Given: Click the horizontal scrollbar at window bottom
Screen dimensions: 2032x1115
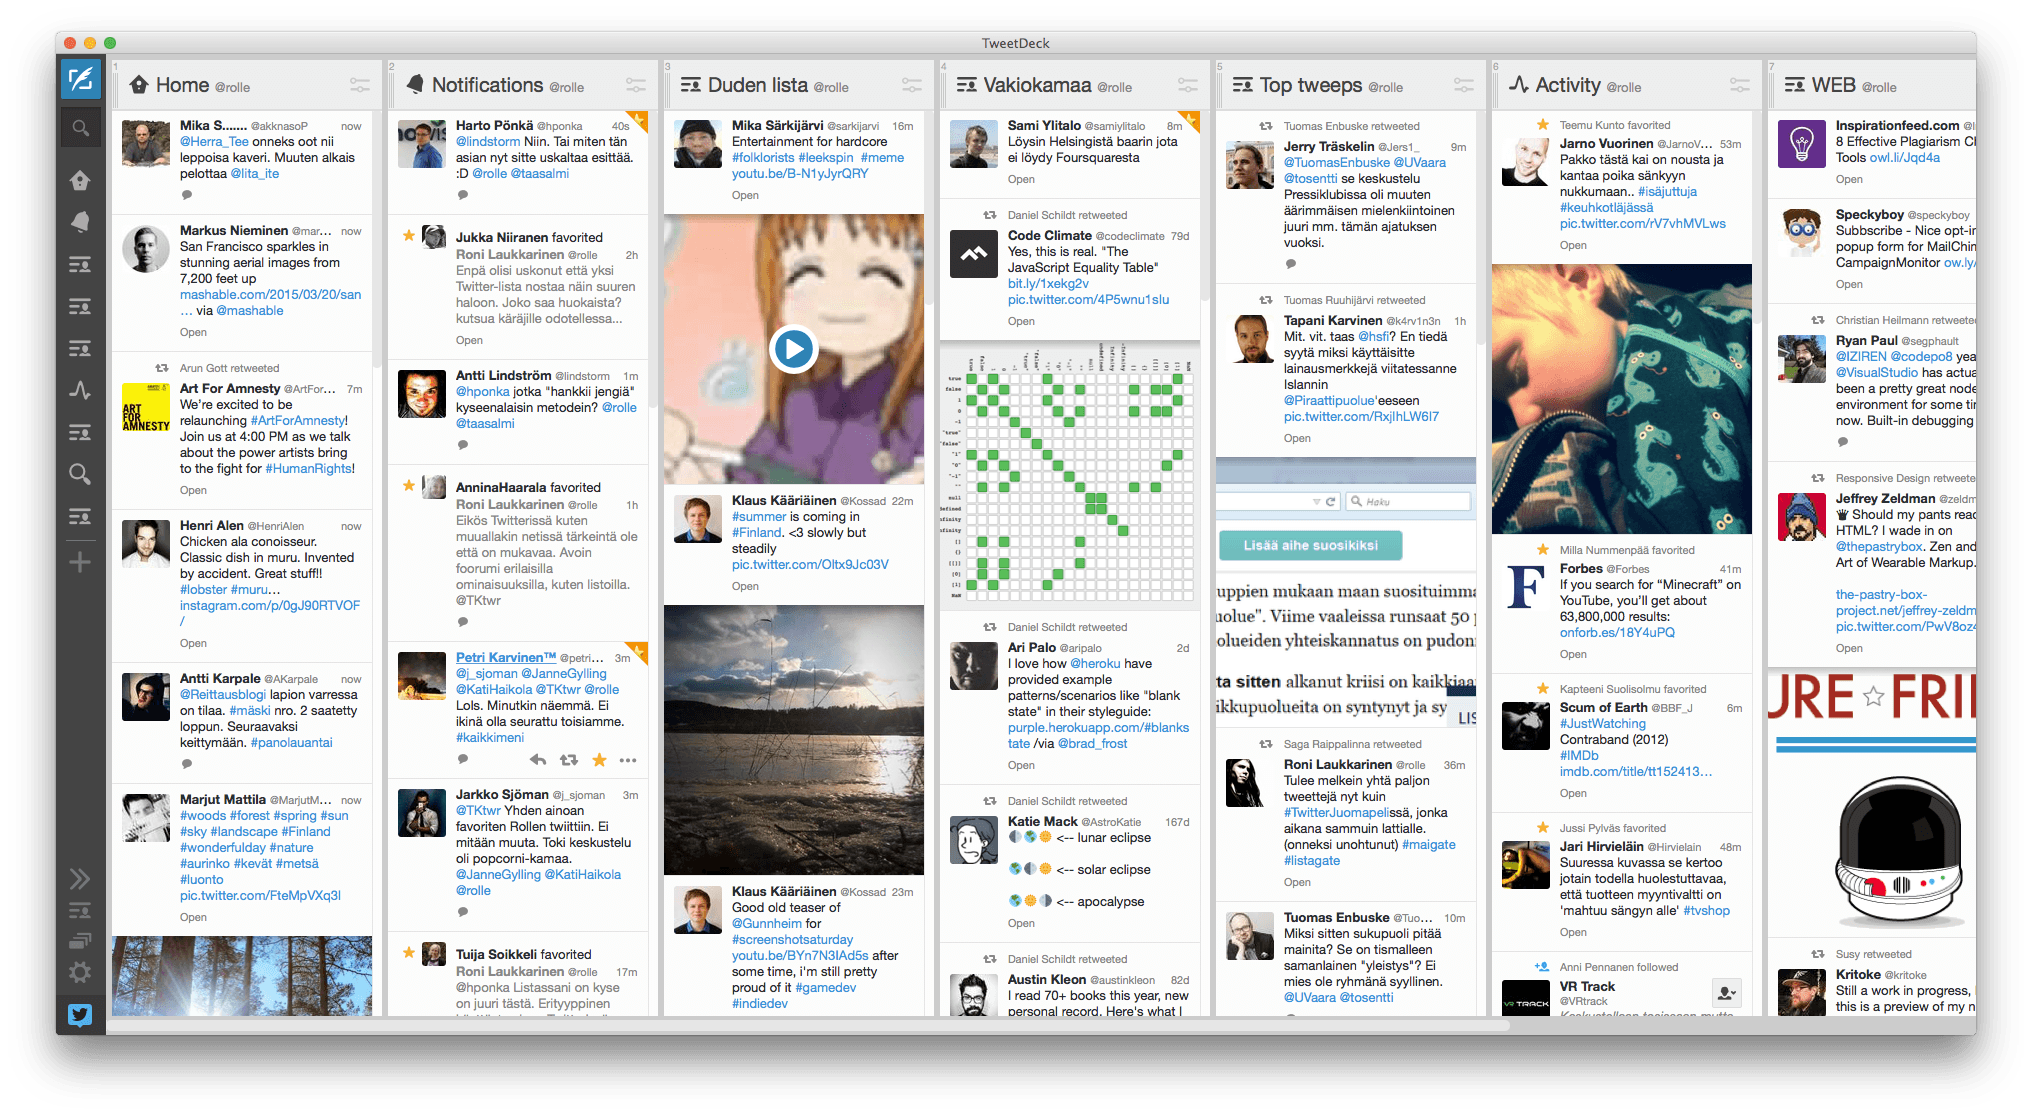Looking at the screenshot, I should [808, 1026].
